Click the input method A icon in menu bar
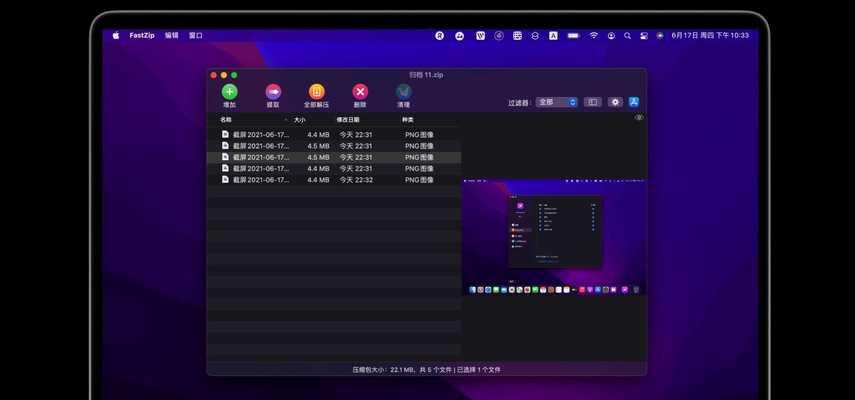This screenshot has height=400, width=855. click(x=553, y=35)
